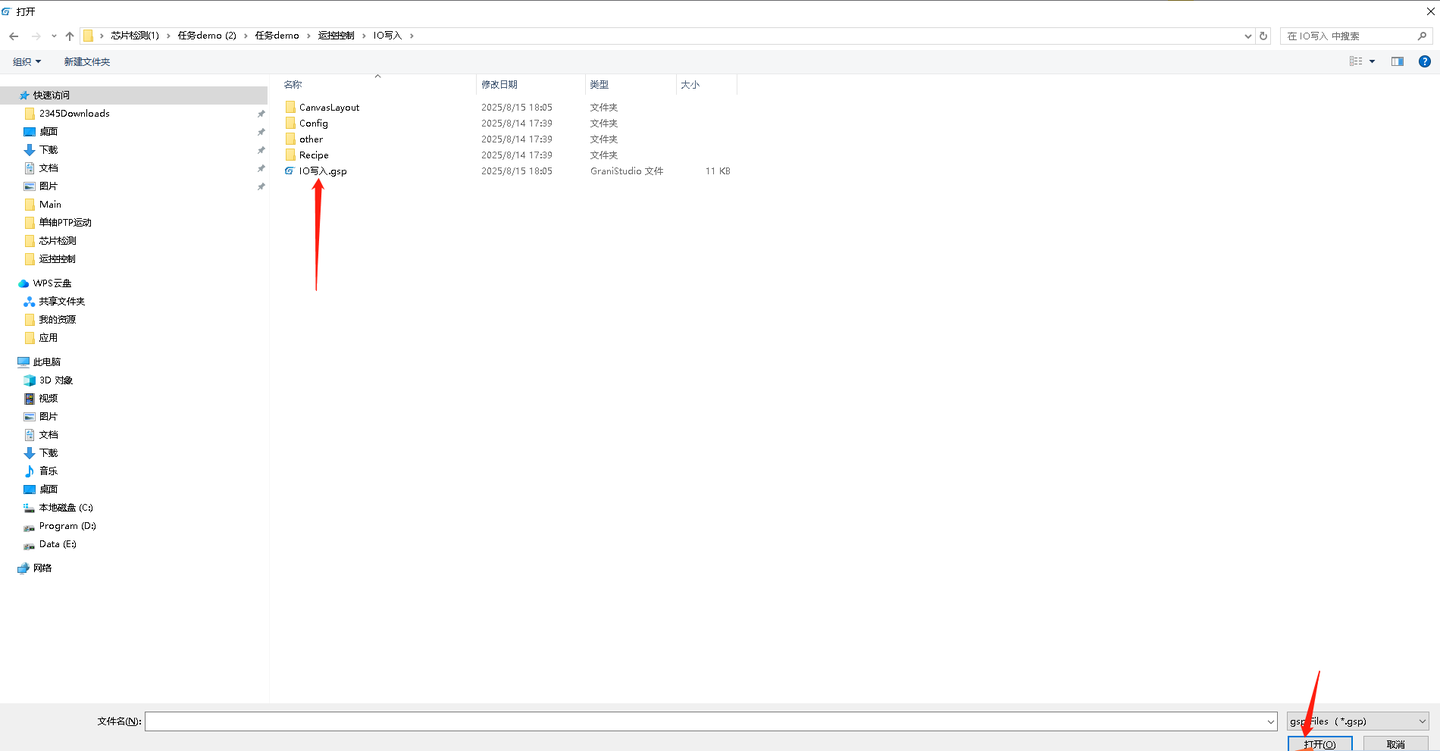
Task: Open more view options arrow
Action: tap(1372, 62)
